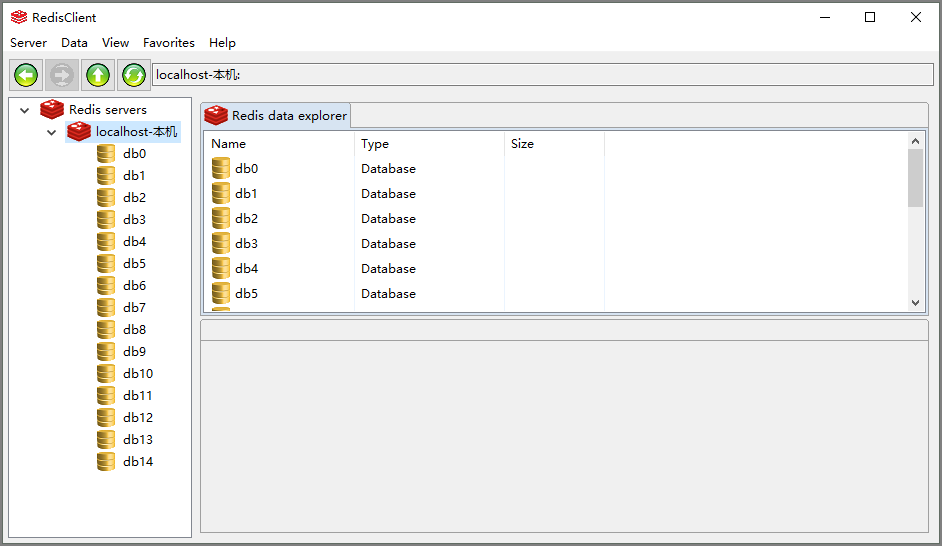Sort list by Type column header
The width and height of the screenshot is (942, 546).
tap(429, 144)
